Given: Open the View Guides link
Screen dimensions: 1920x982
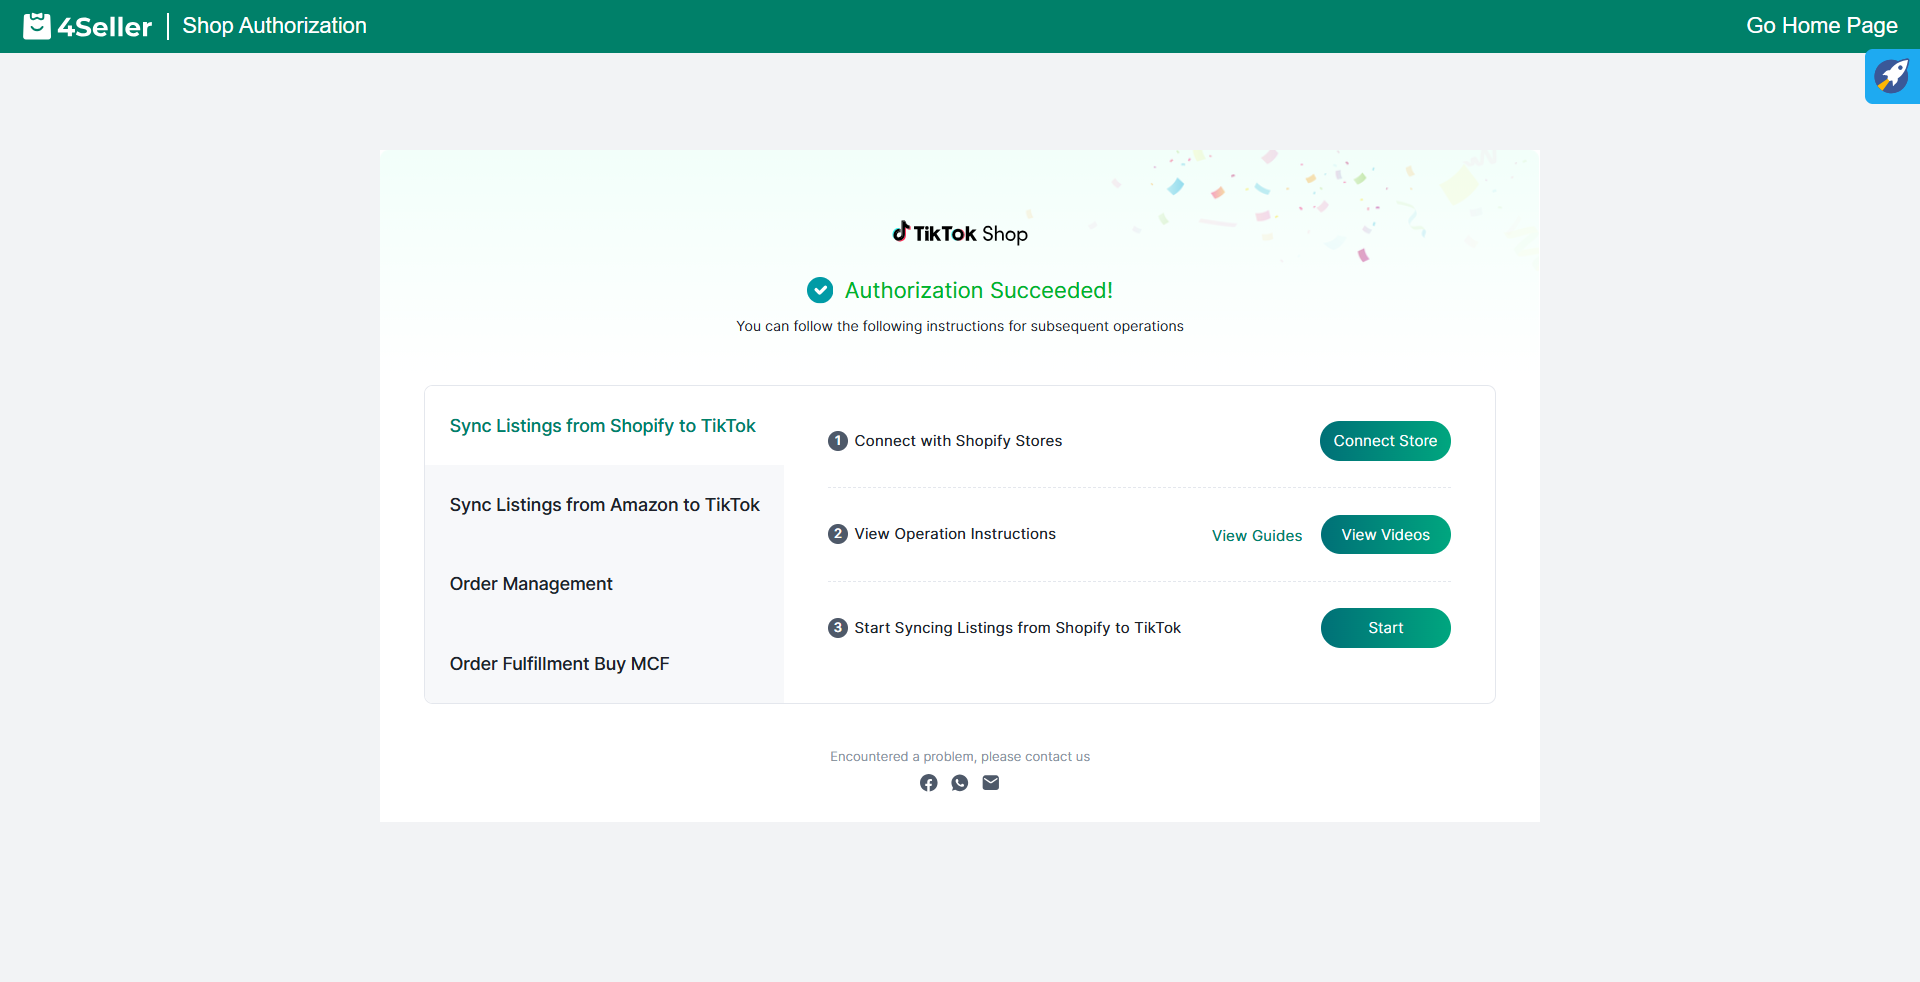Looking at the screenshot, I should click(1257, 536).
